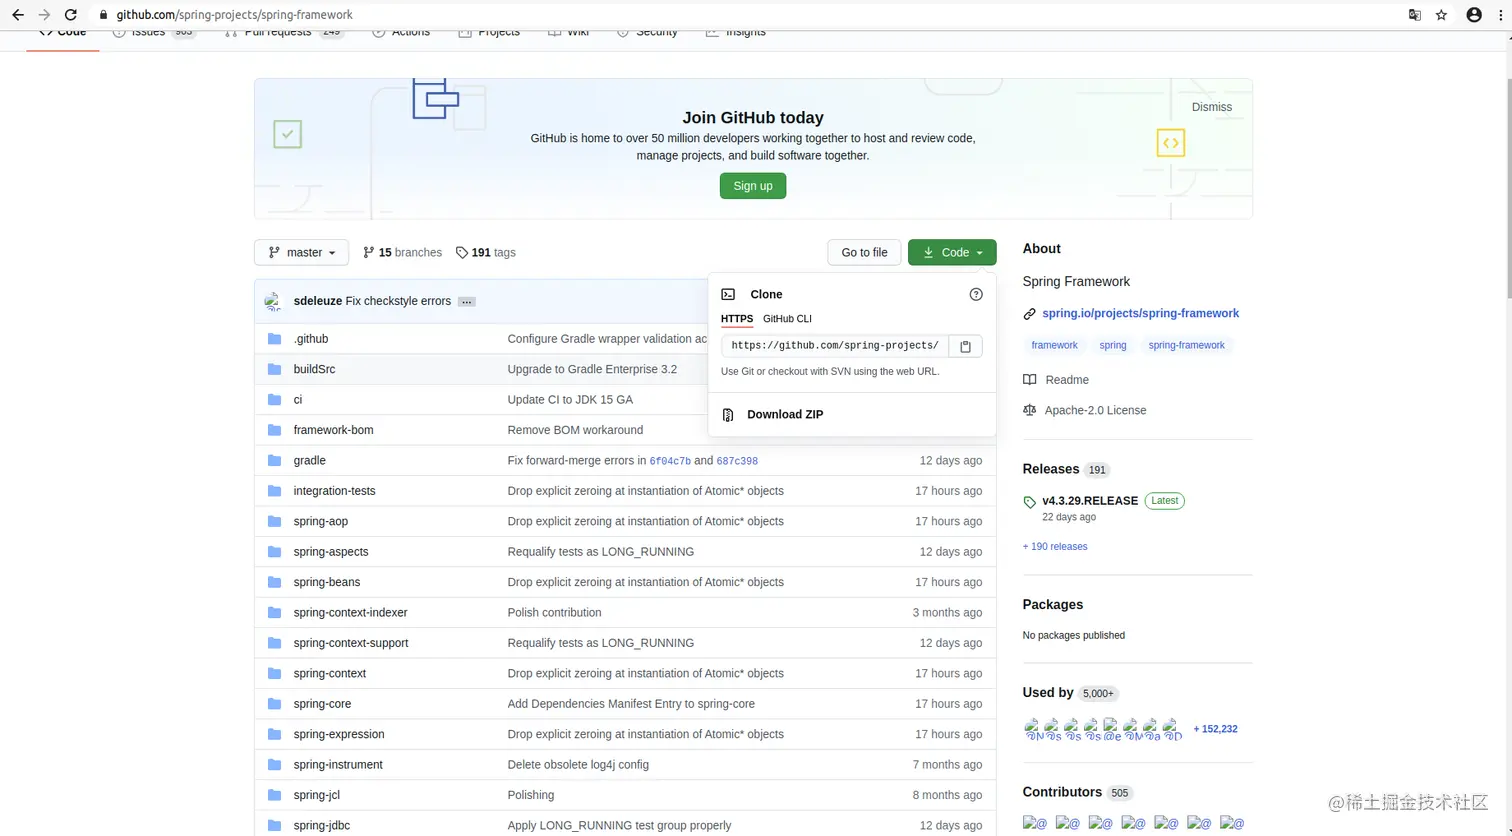This screenshot has width=1512, height=836.
Task: Open the Actions tab
Action: pos(401,32)
